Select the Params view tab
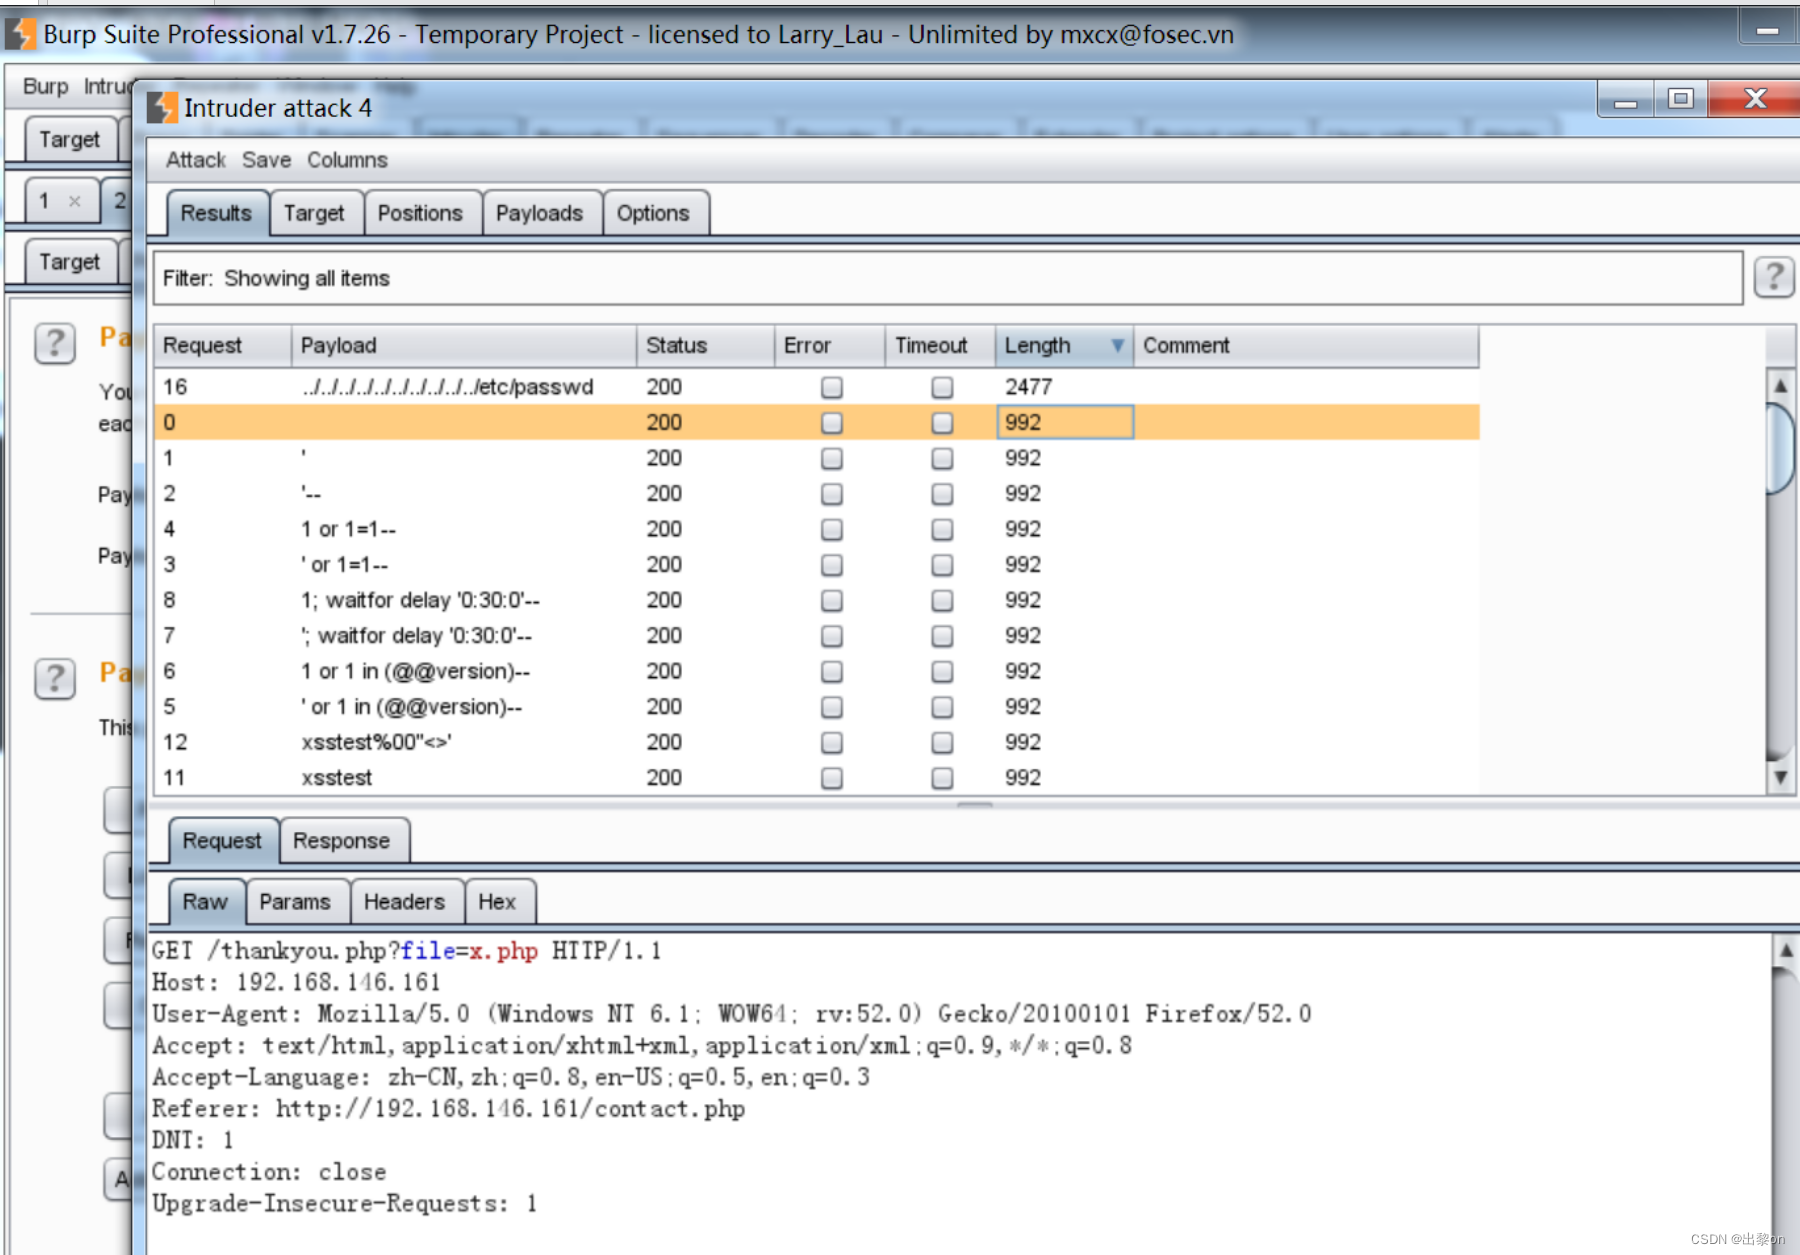 tap(295, 902)
